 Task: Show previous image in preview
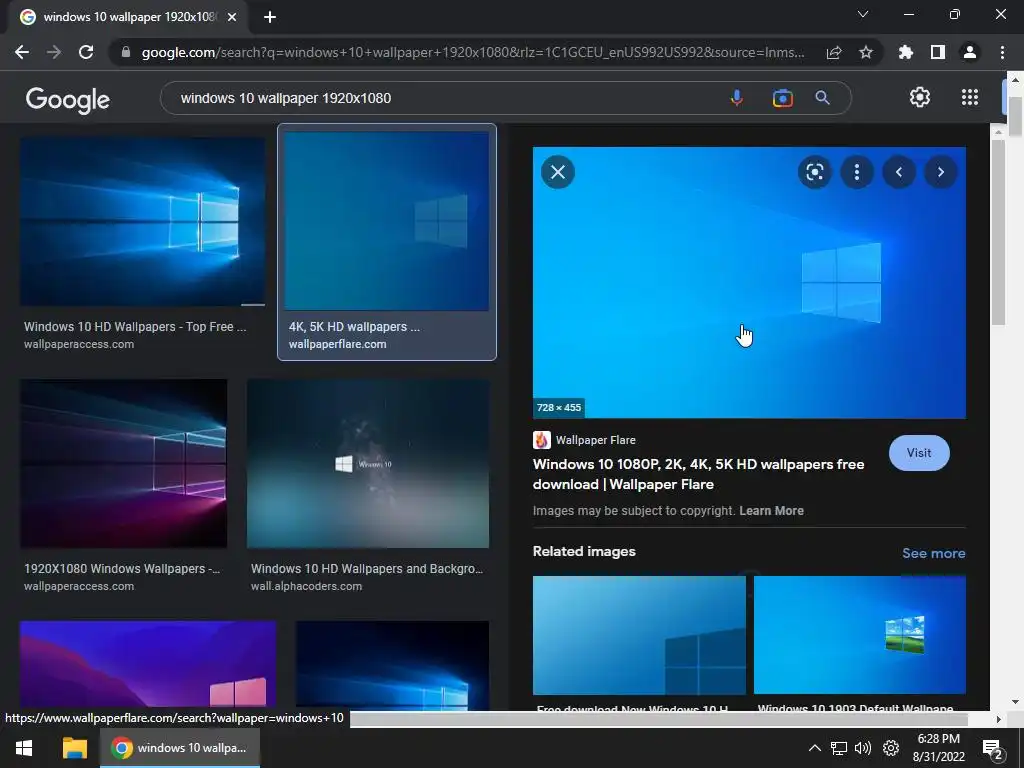[899, 172]
